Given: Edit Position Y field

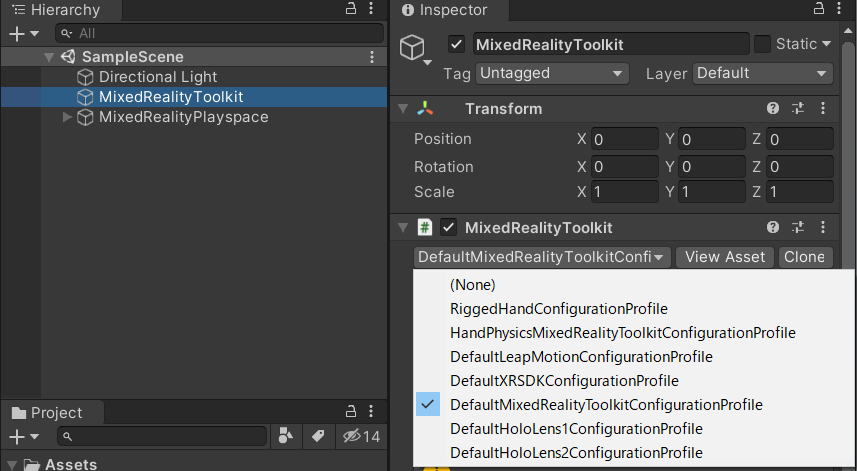Looking at the screenshot, I should (x=712, y=139).
